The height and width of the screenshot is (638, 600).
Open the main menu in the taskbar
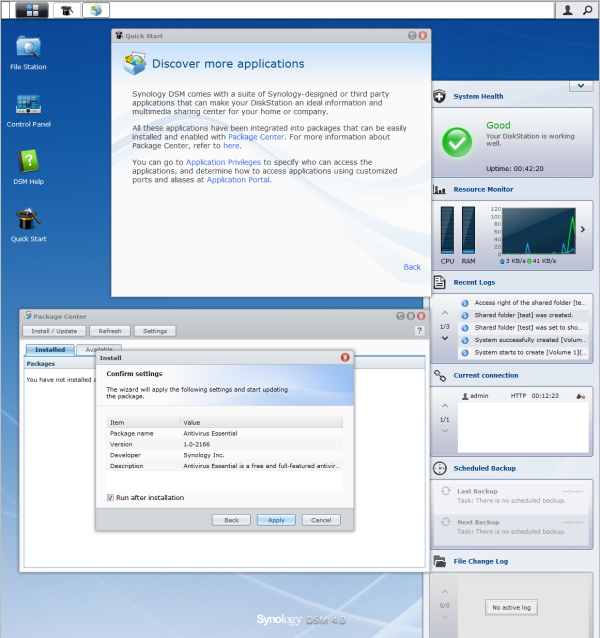33,10
